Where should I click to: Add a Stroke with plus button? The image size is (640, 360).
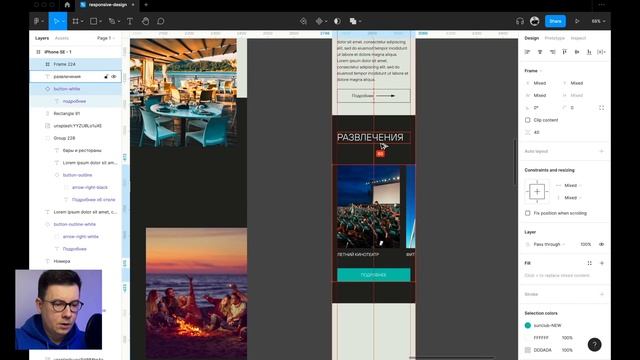[602, 294]
